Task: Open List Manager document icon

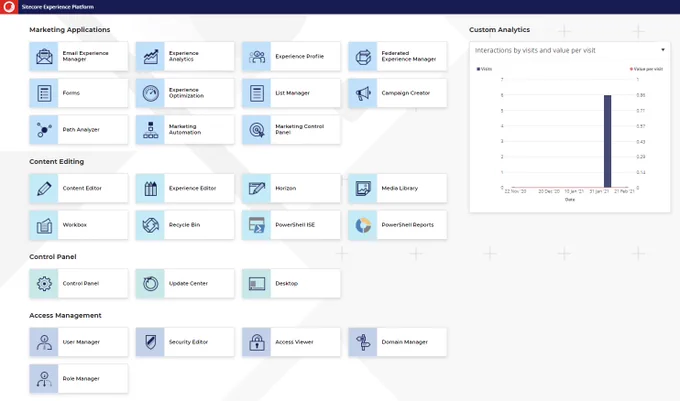Action: pos(256,93)
